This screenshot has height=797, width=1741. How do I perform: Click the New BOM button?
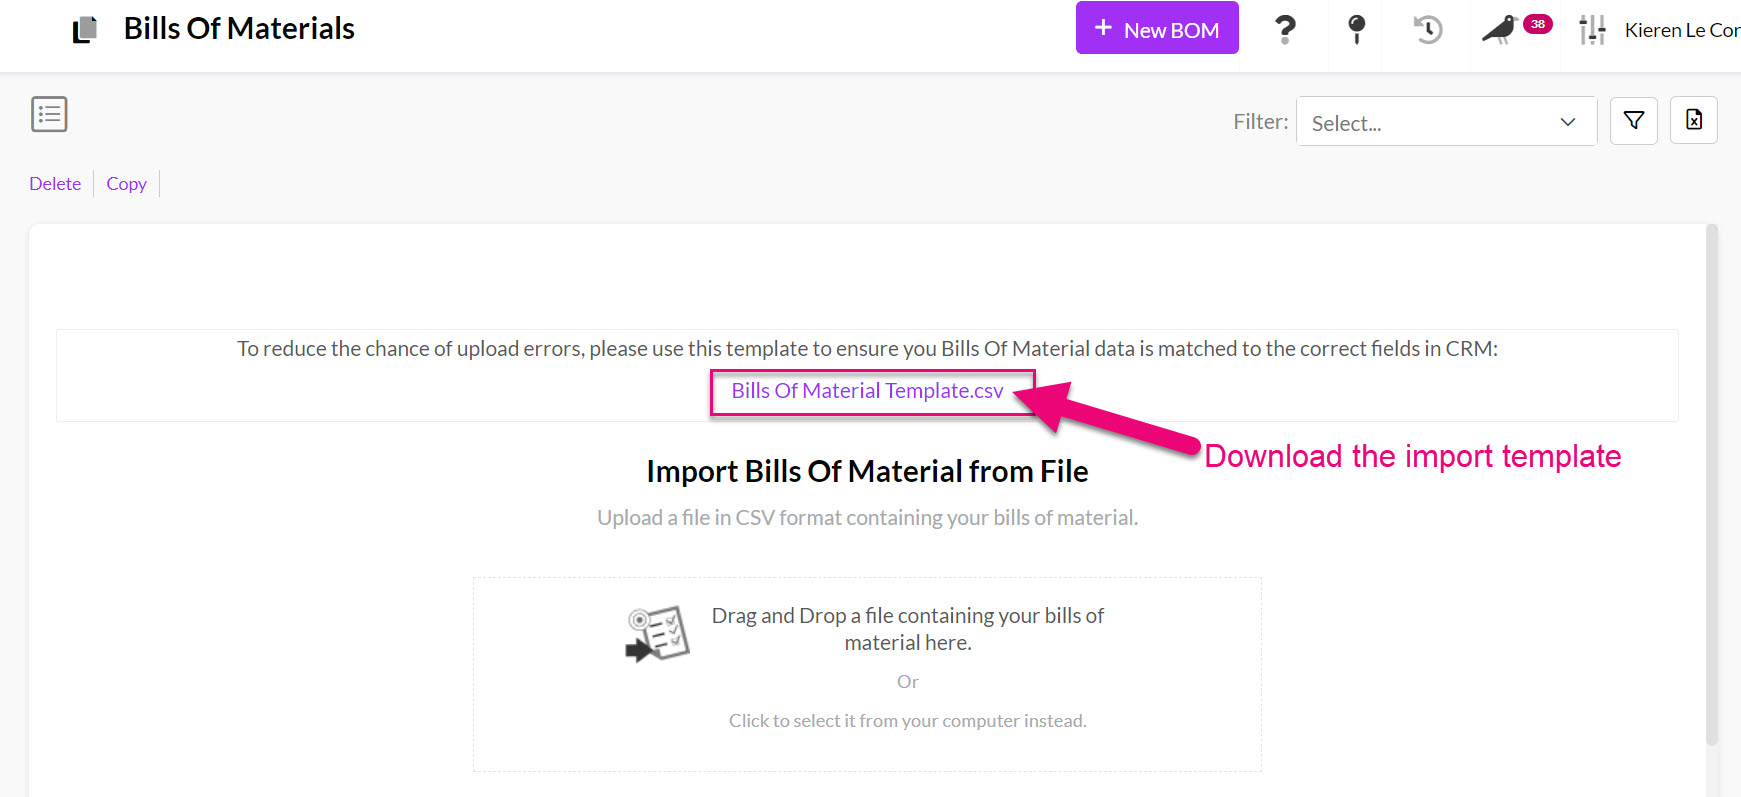pos(1157,28)
